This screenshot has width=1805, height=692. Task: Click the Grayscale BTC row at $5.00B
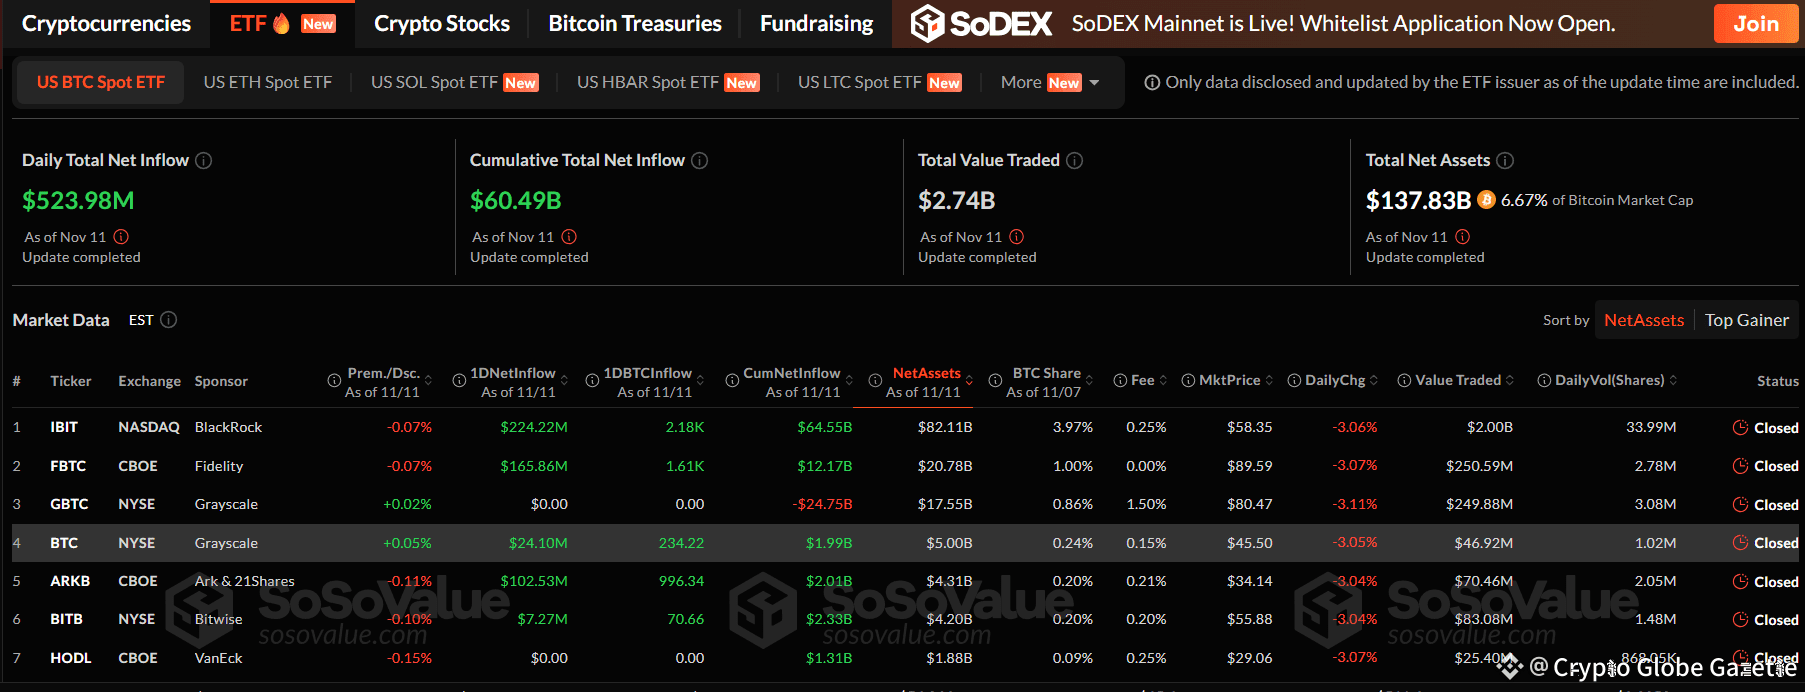click(x=905, y=543)
